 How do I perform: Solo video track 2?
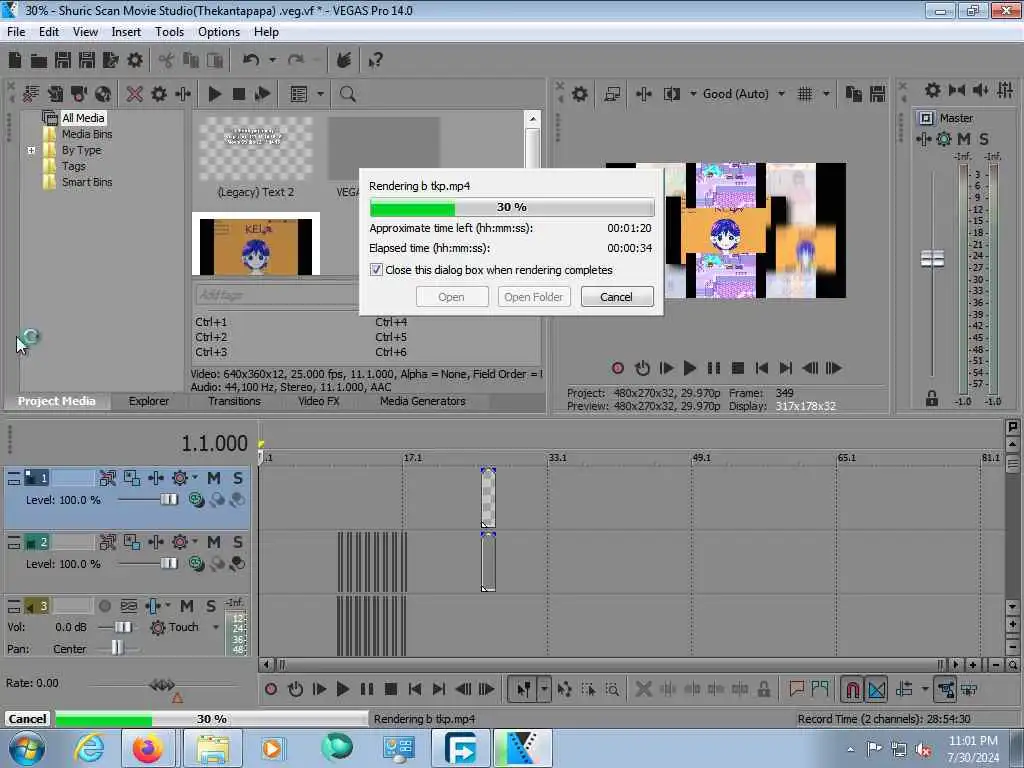(238, 542)
